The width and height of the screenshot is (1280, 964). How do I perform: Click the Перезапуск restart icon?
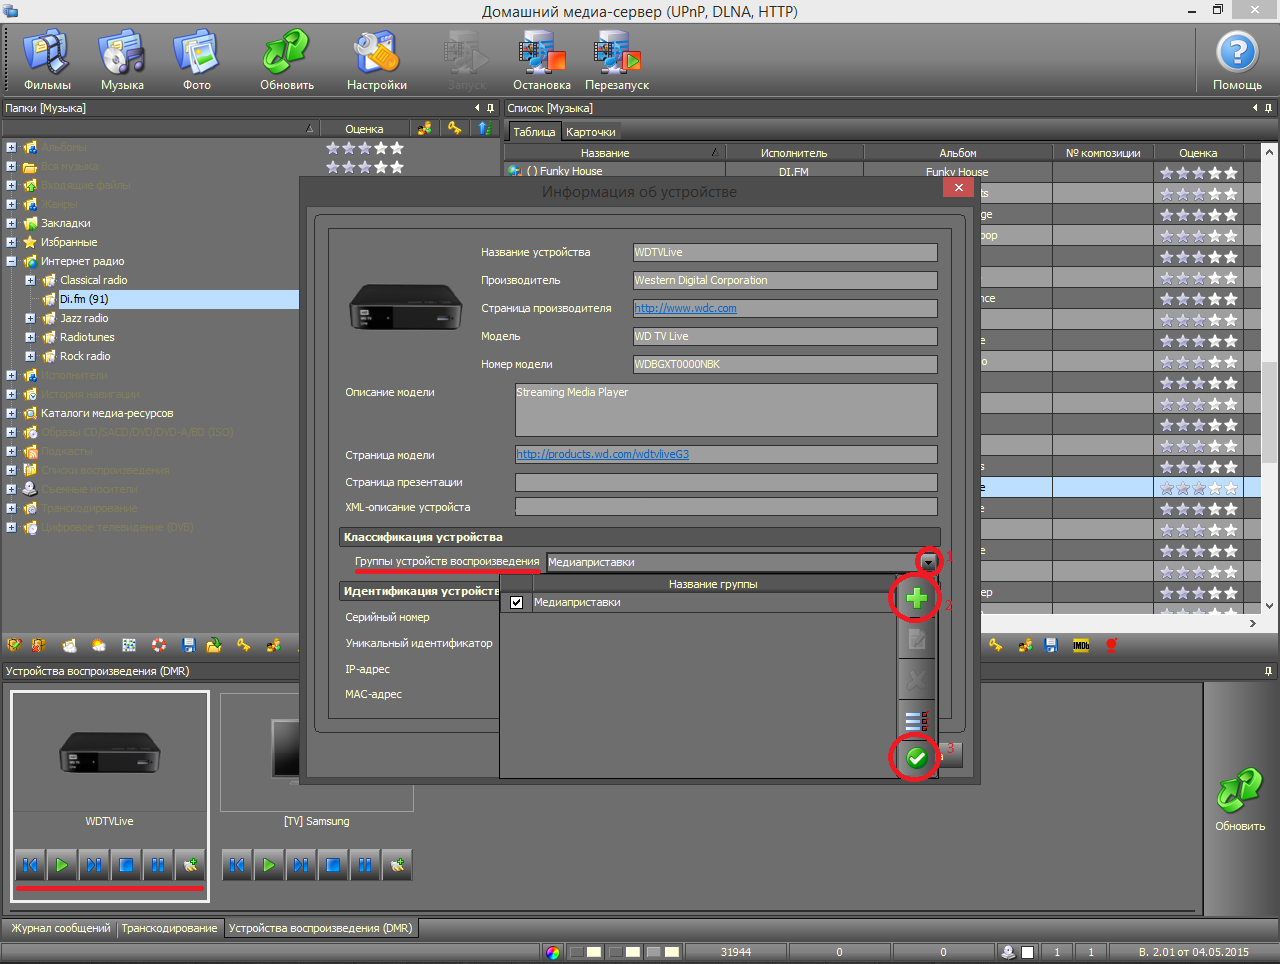point(616,55)
